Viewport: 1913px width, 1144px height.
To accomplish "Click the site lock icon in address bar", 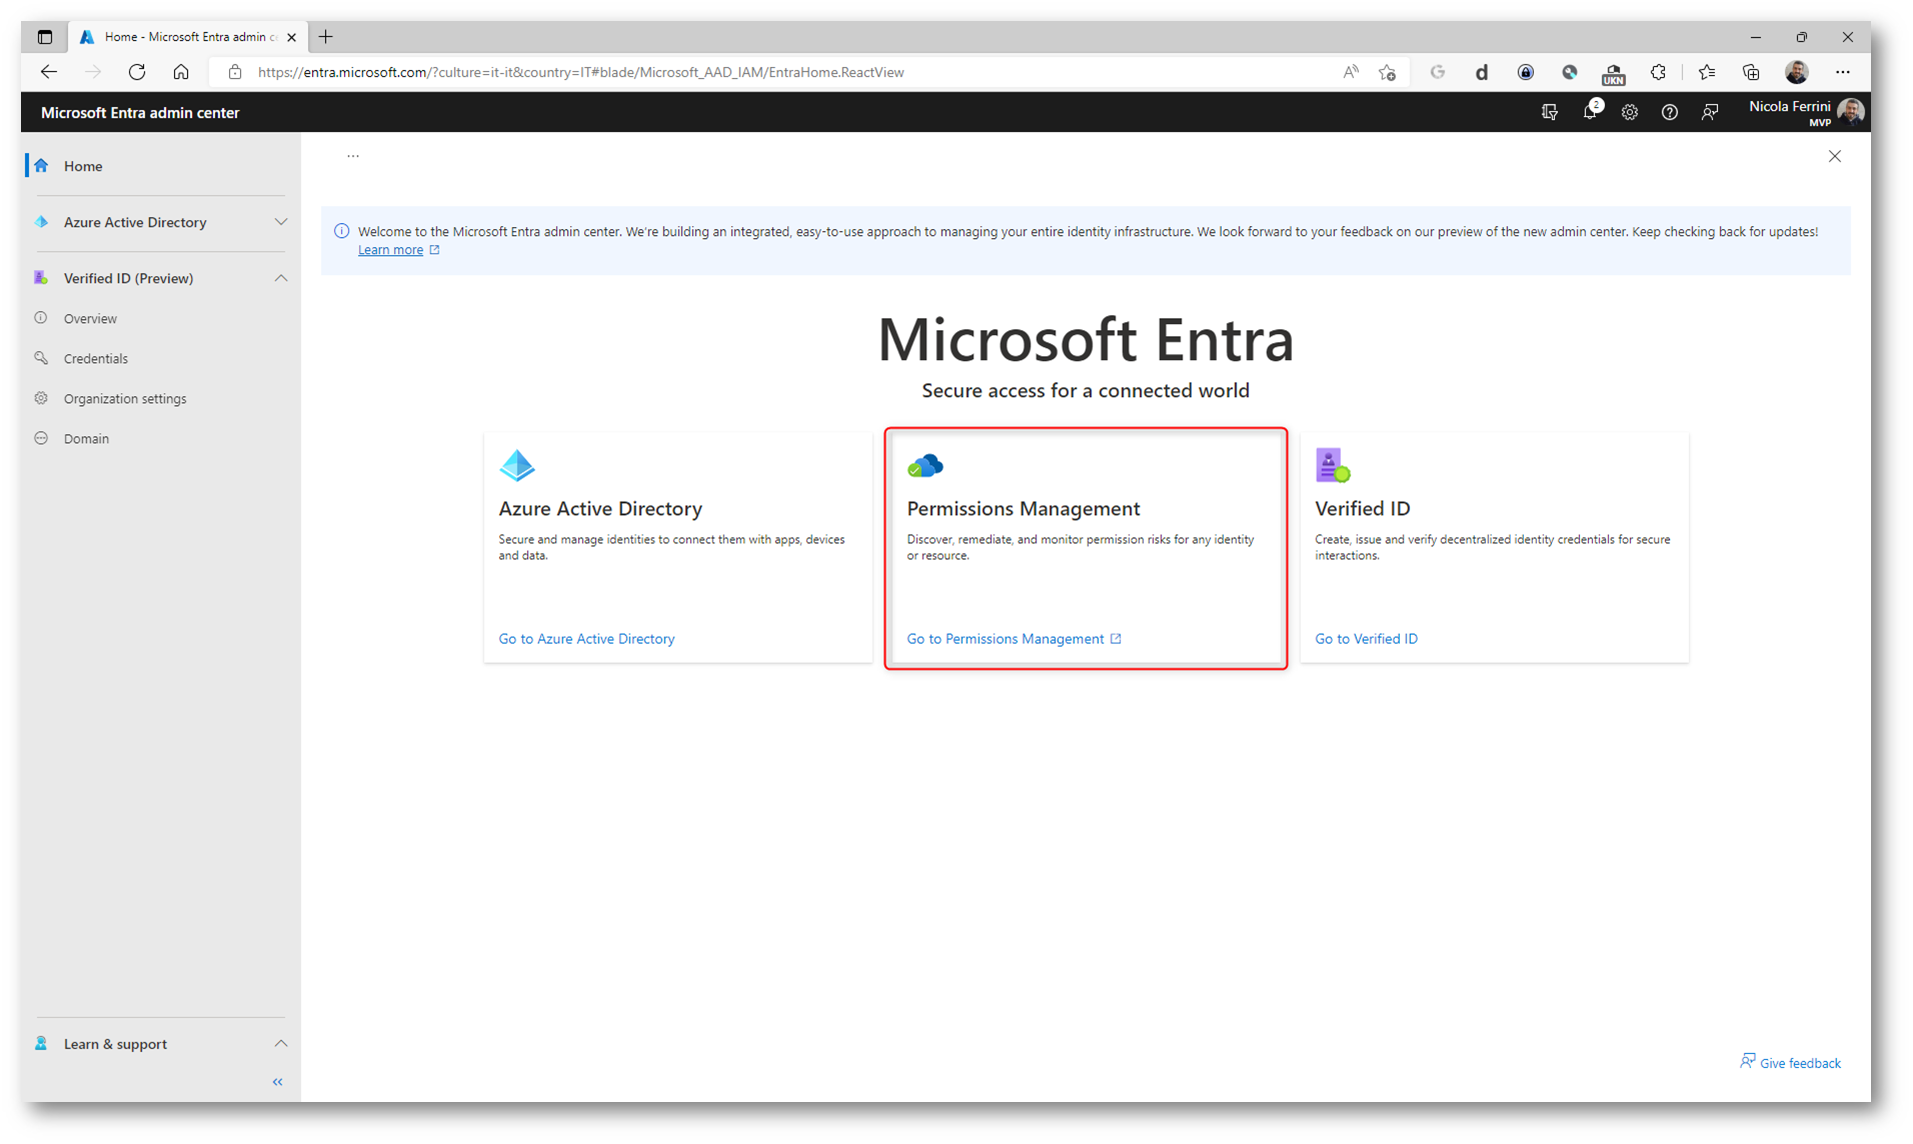I will (x=235, y=72).
